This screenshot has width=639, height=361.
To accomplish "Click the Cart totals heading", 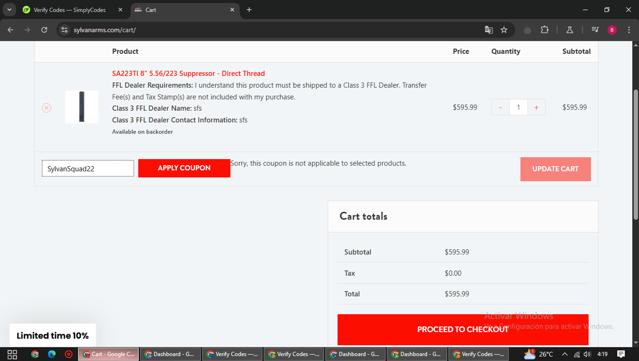I will 364,216.
